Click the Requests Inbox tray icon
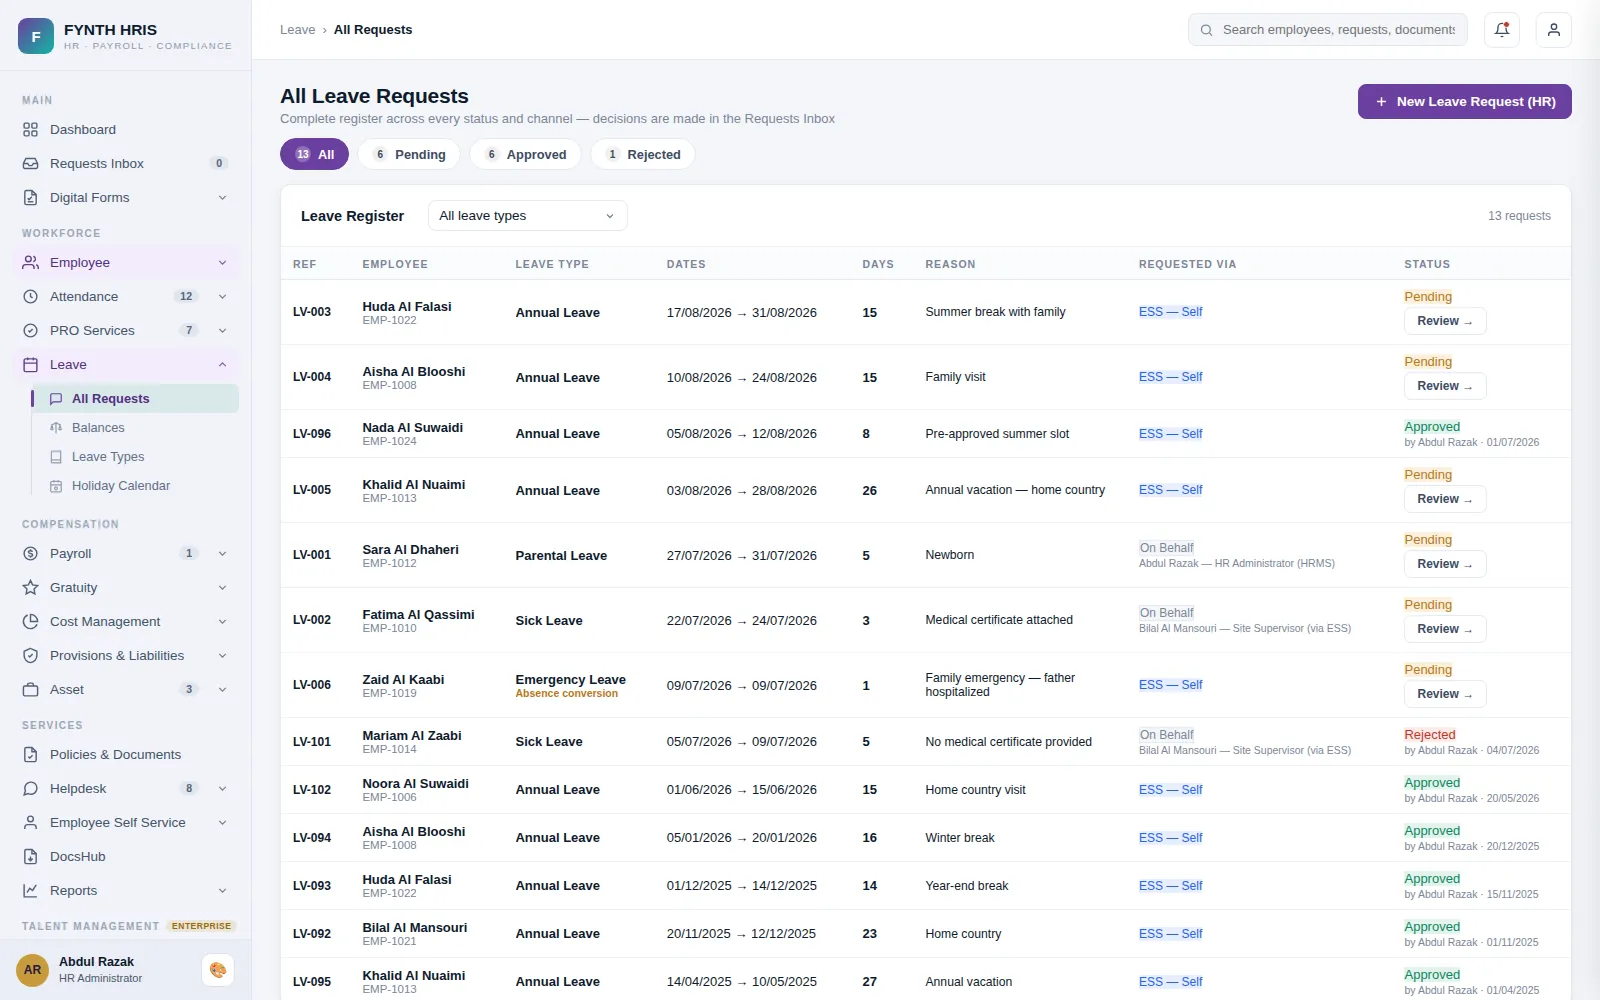Viewport: 1600px width, 1000px height. pos(31,164)
